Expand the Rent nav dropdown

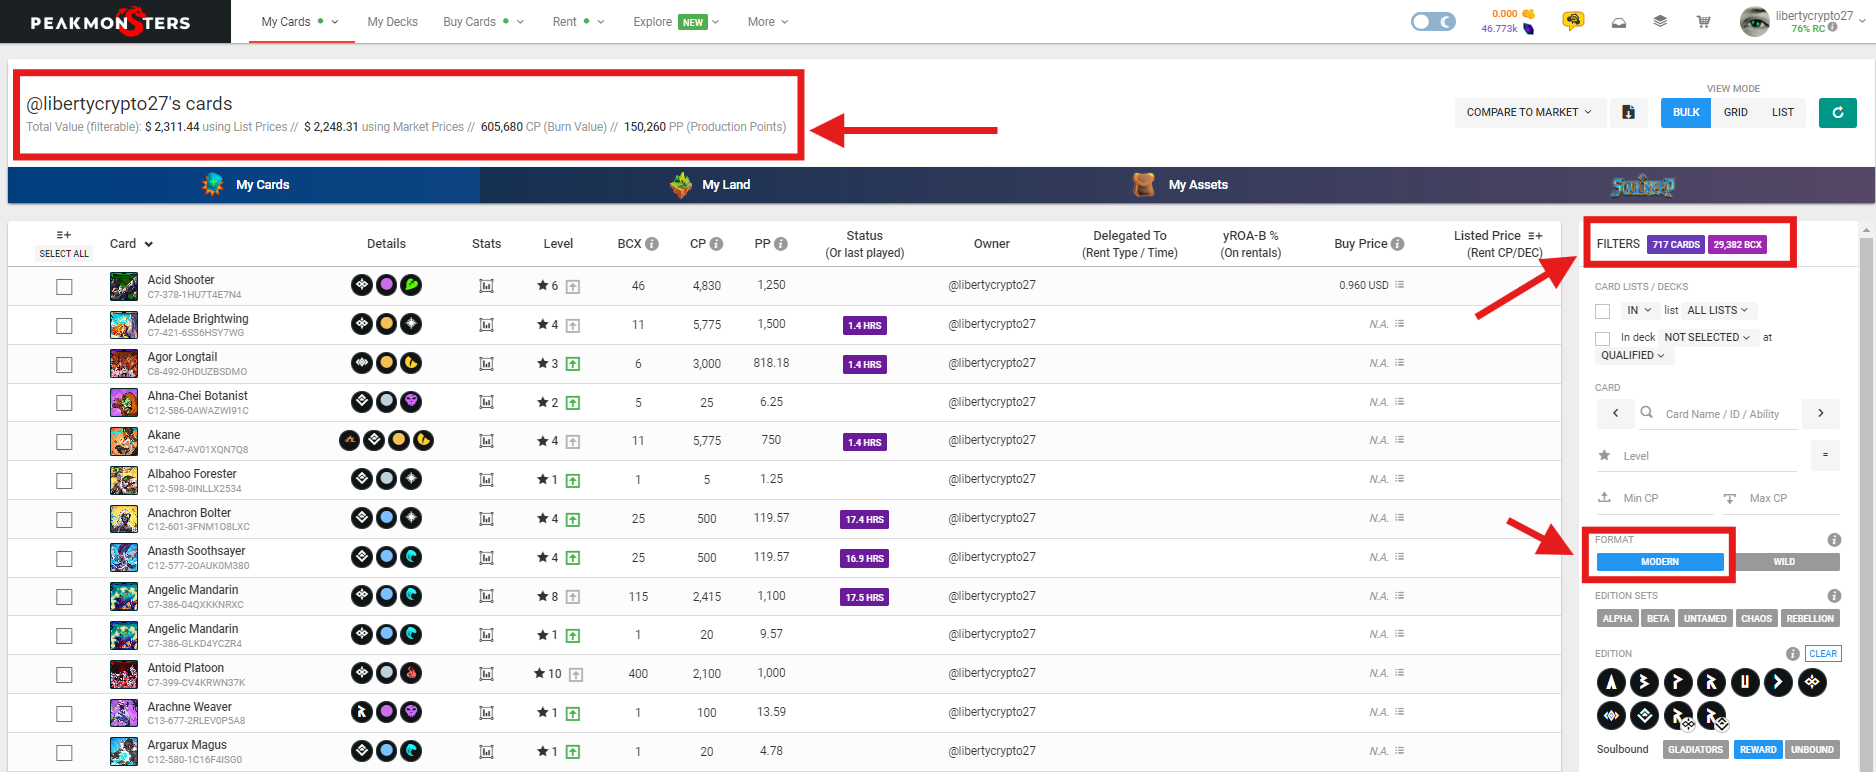point(578,22)
